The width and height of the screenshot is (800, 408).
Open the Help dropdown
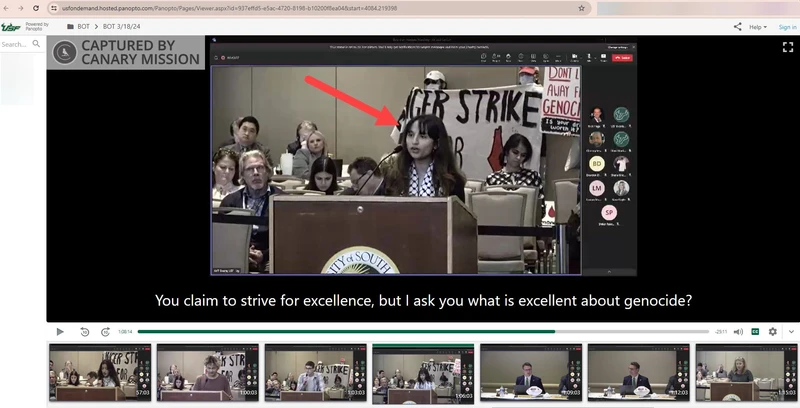[x=760, y=27]
